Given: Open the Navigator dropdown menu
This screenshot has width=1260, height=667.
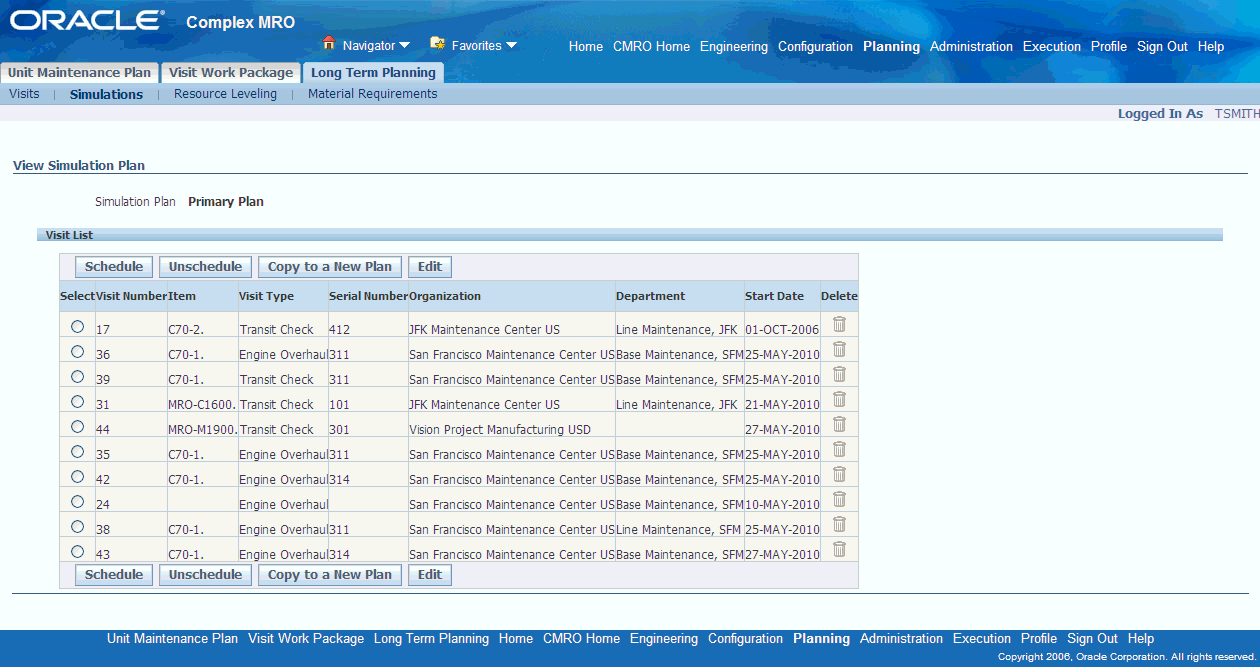Looking at the screenshot, I should coord(376,46).
